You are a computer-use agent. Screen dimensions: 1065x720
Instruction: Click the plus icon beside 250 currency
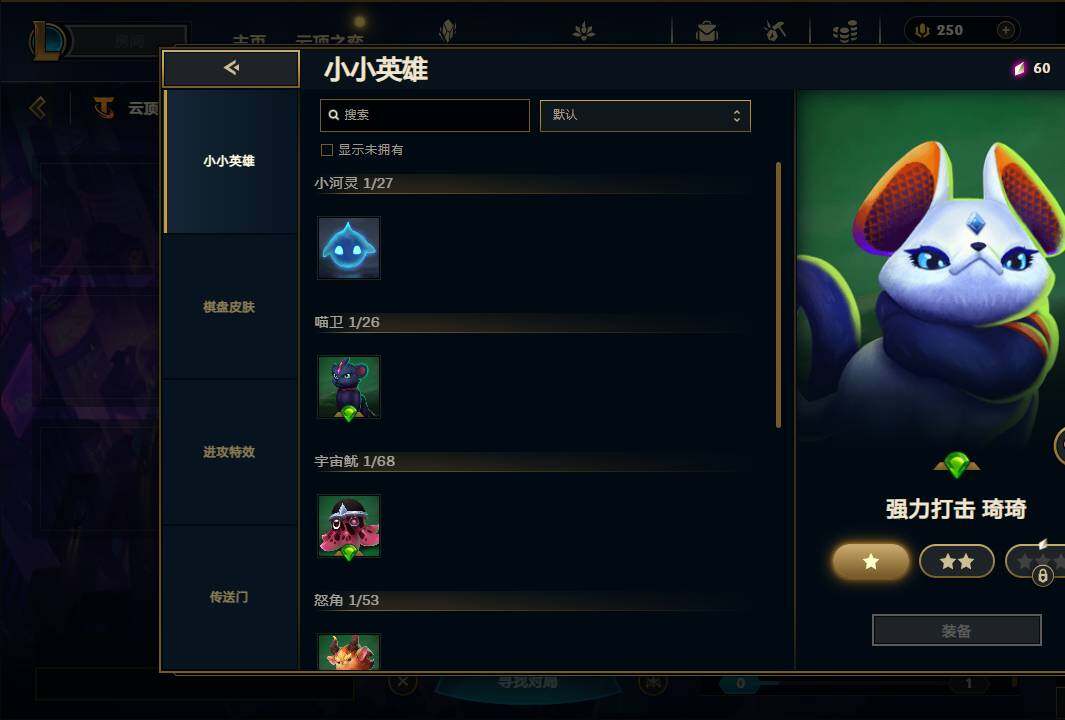[1006, 30]
